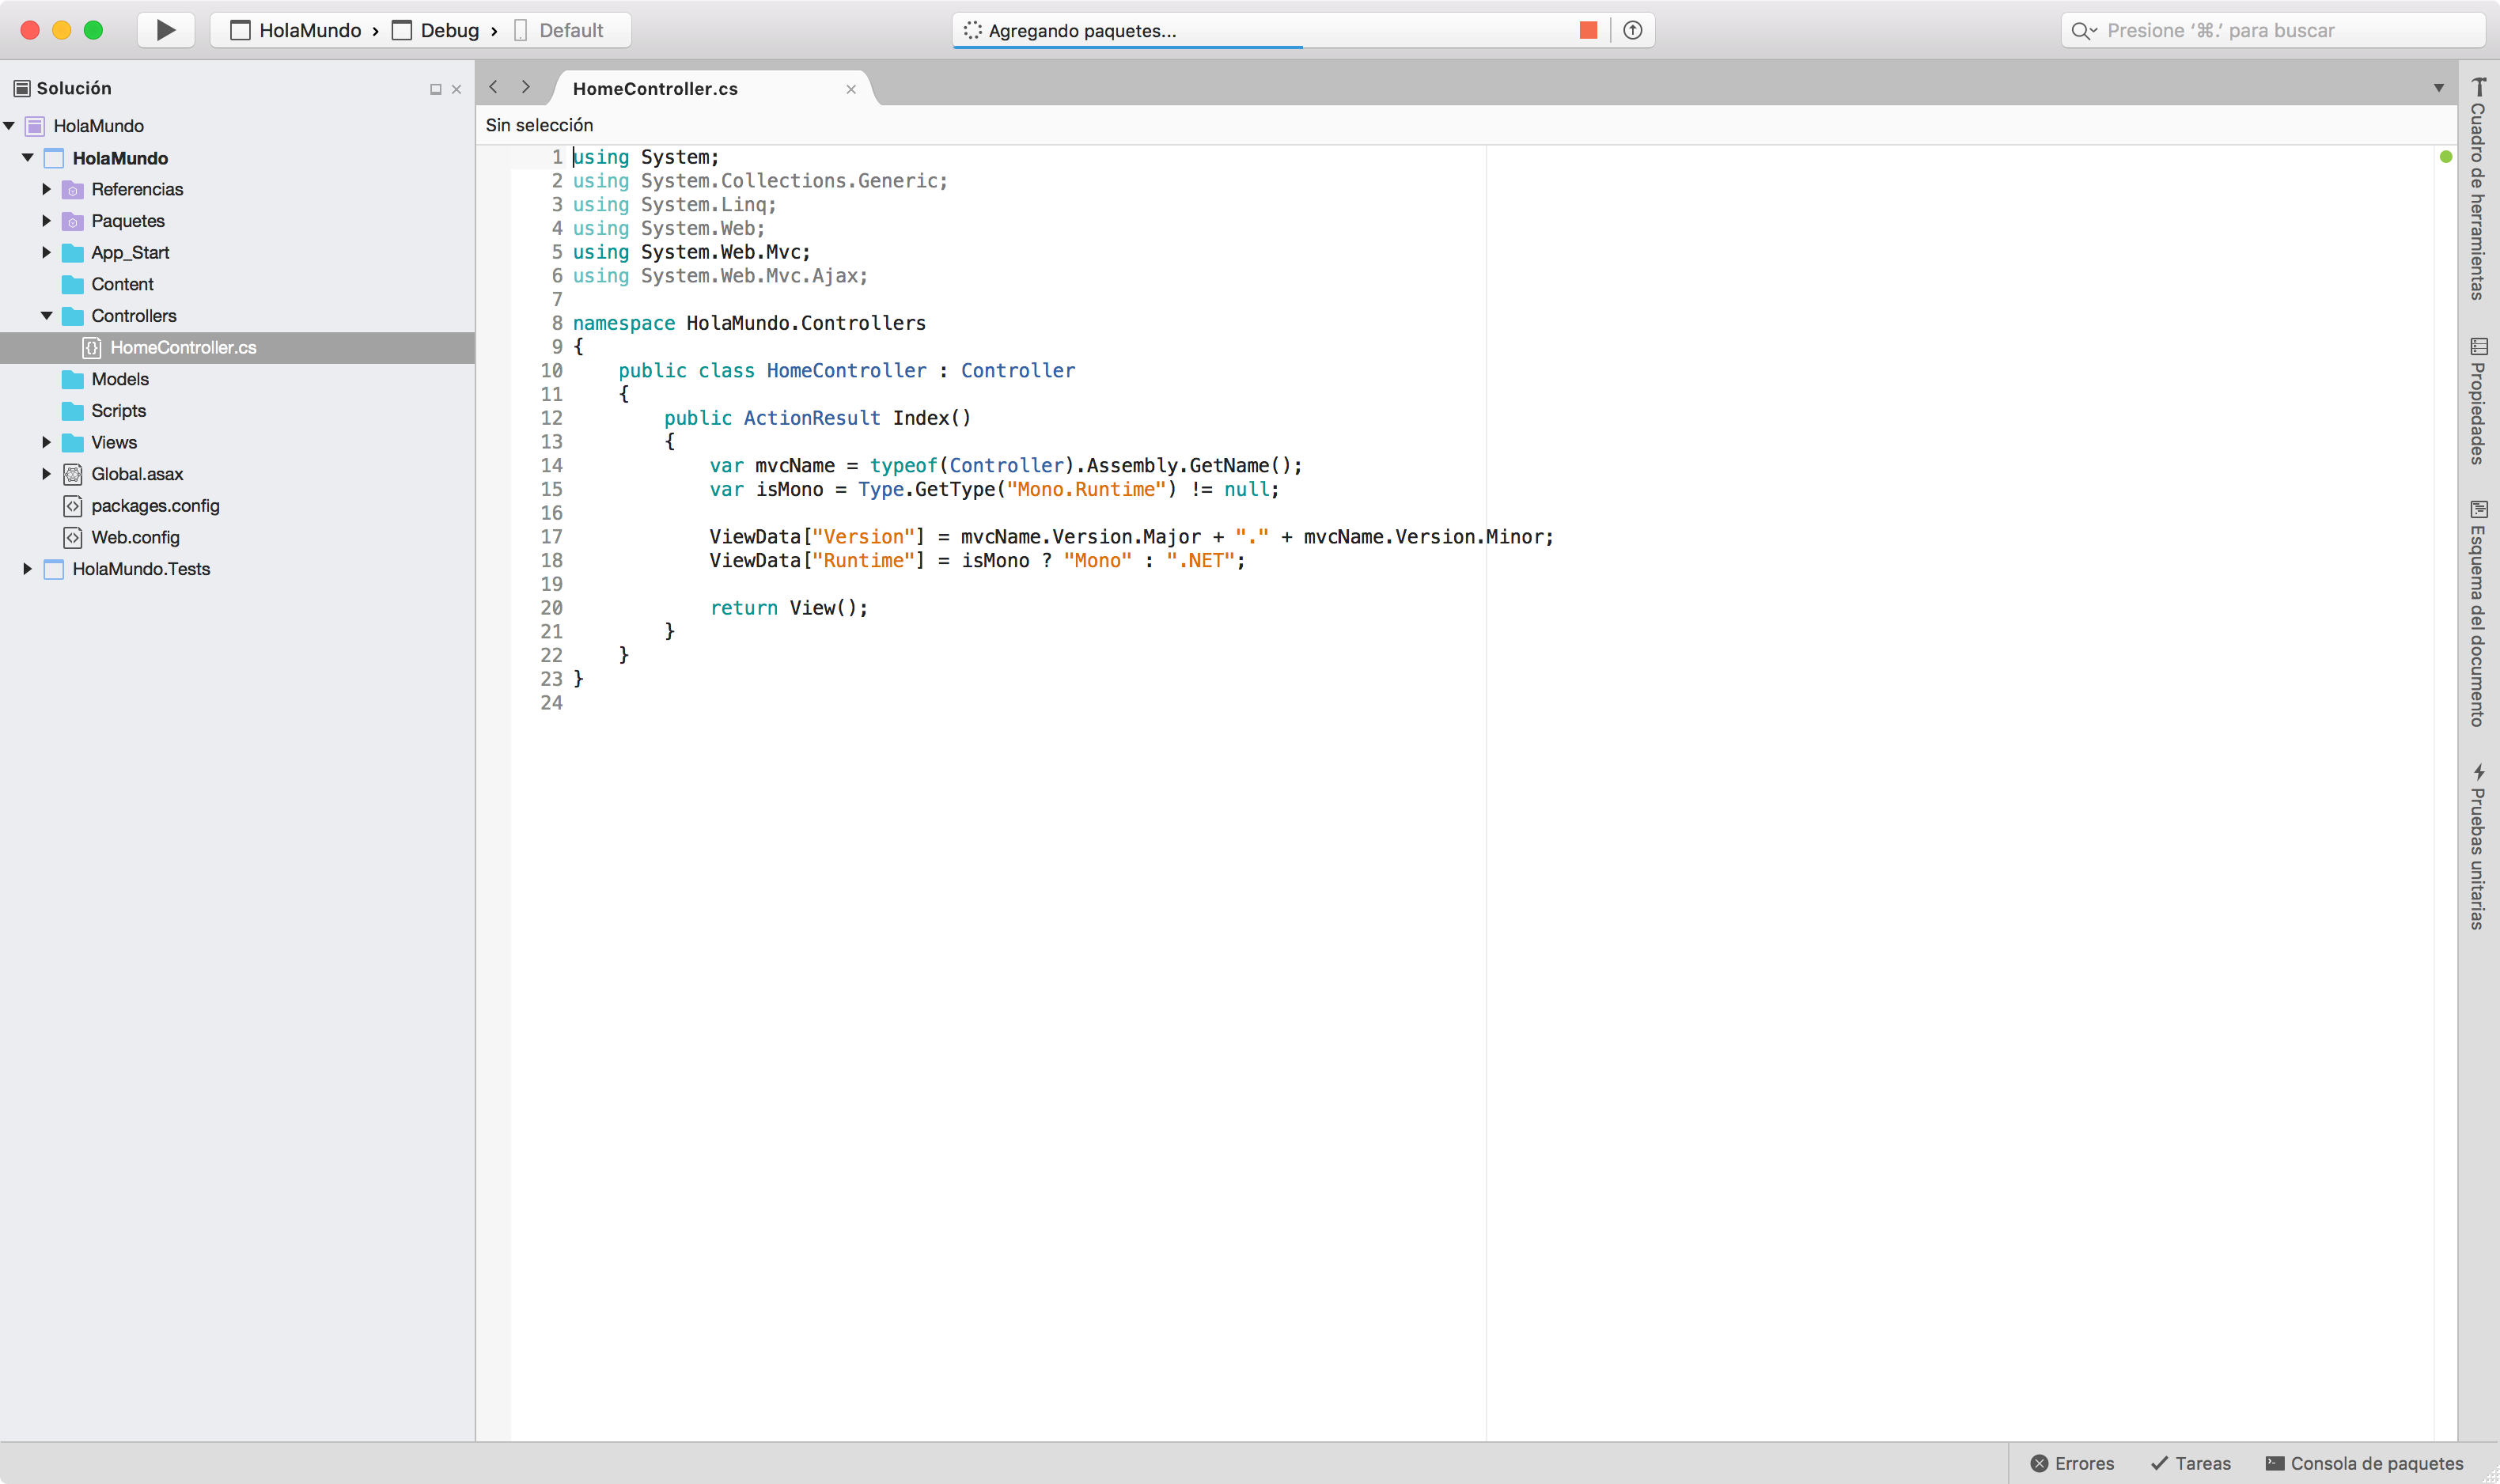Viewport: 2500px width, 1484px height.
Task: Collapse the Controllers folder
Action: point(46,315)
